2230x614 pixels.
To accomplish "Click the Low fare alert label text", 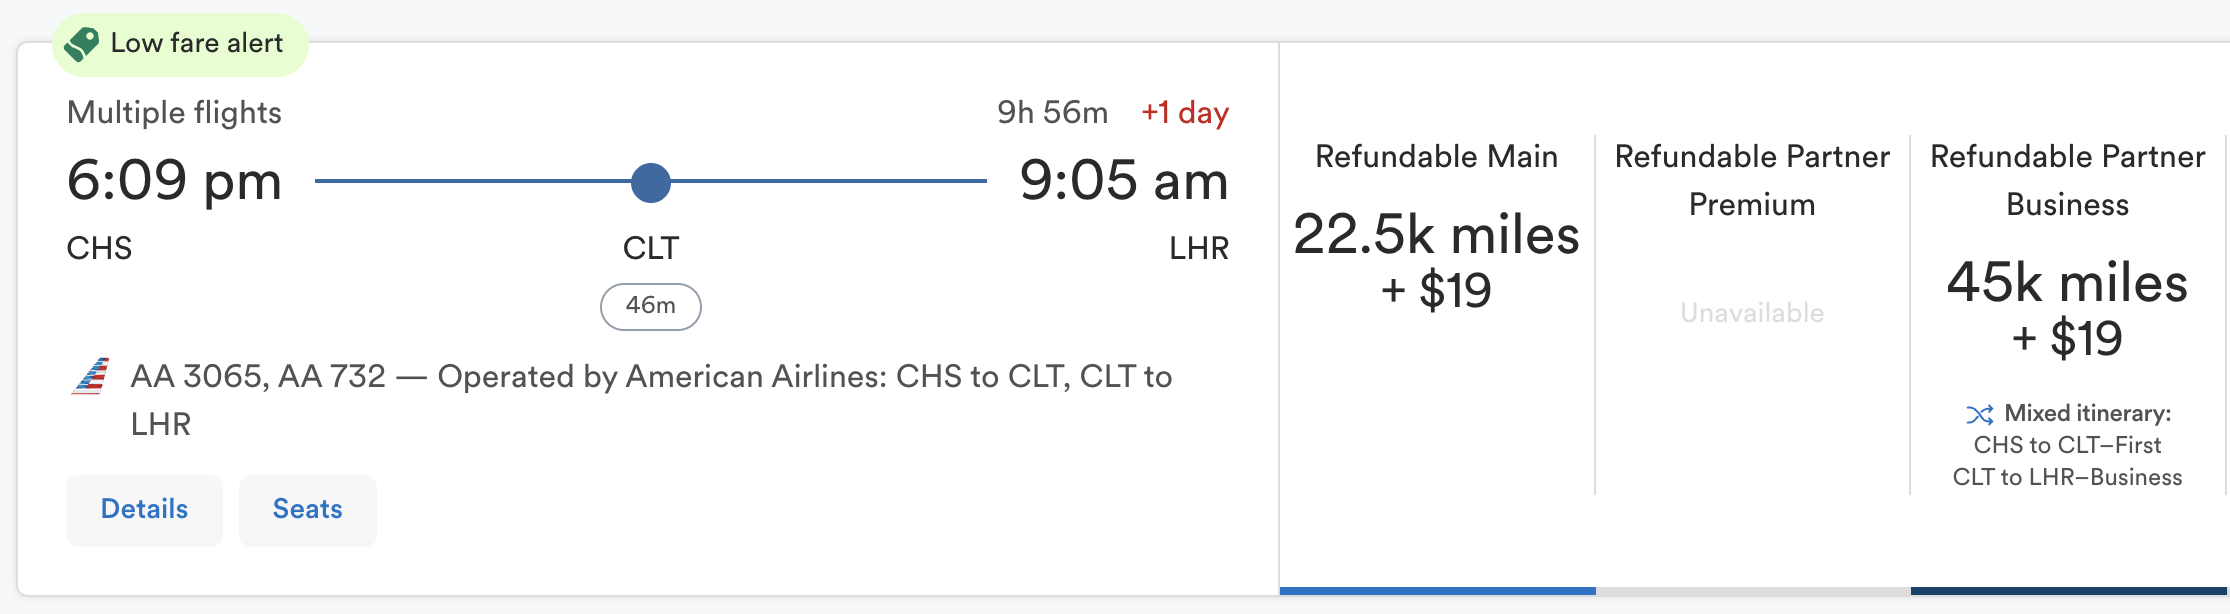I will pos(197,44).
